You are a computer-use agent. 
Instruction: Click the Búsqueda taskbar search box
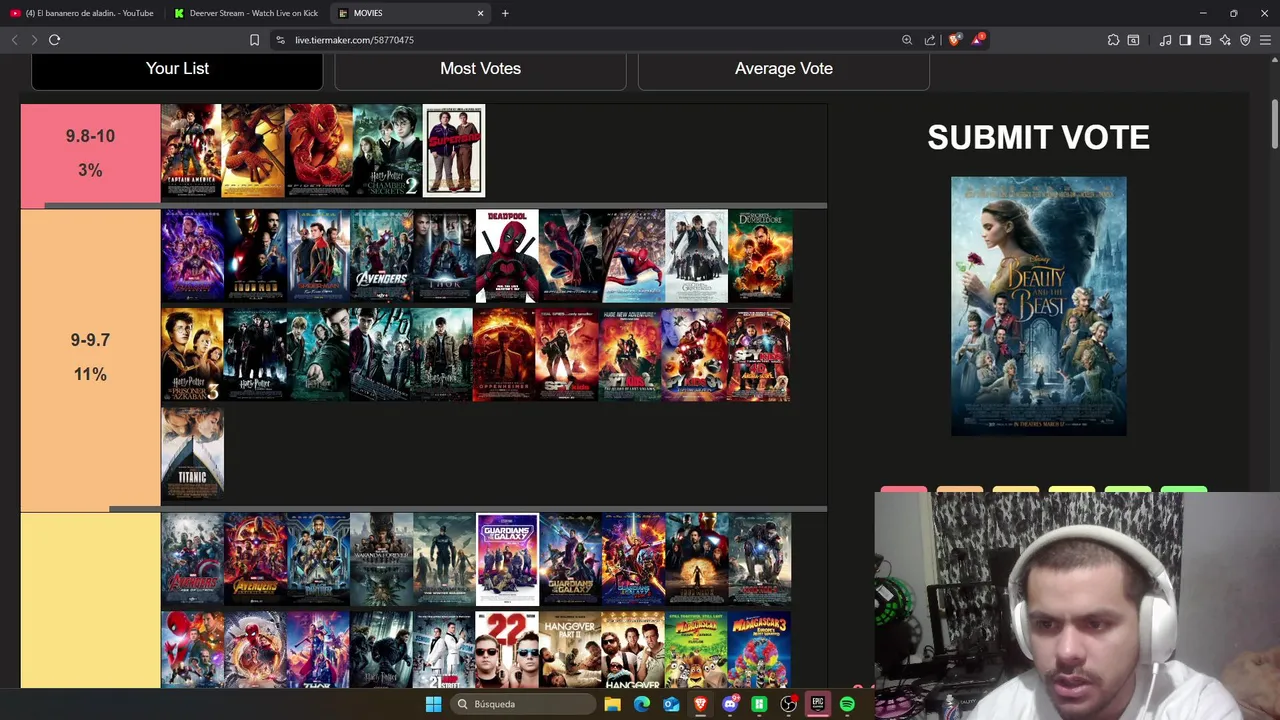(525, 704)
